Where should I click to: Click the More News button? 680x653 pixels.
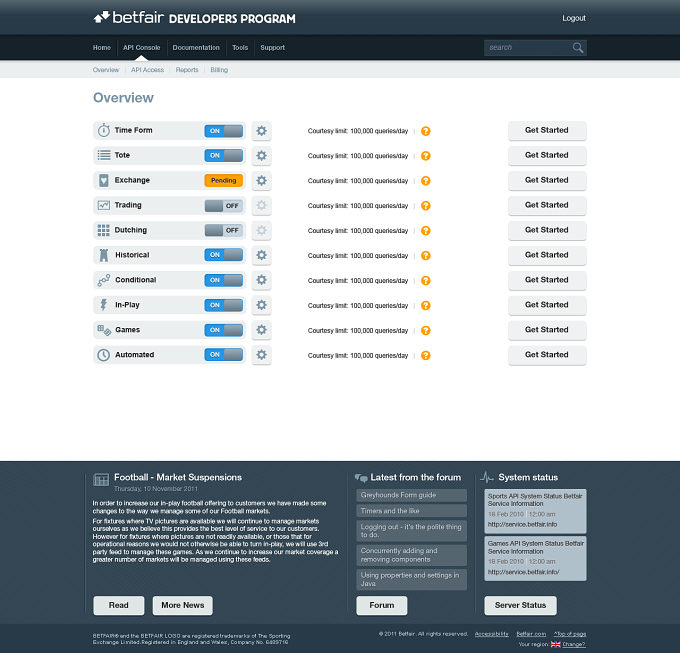click(x=183, y=605)
